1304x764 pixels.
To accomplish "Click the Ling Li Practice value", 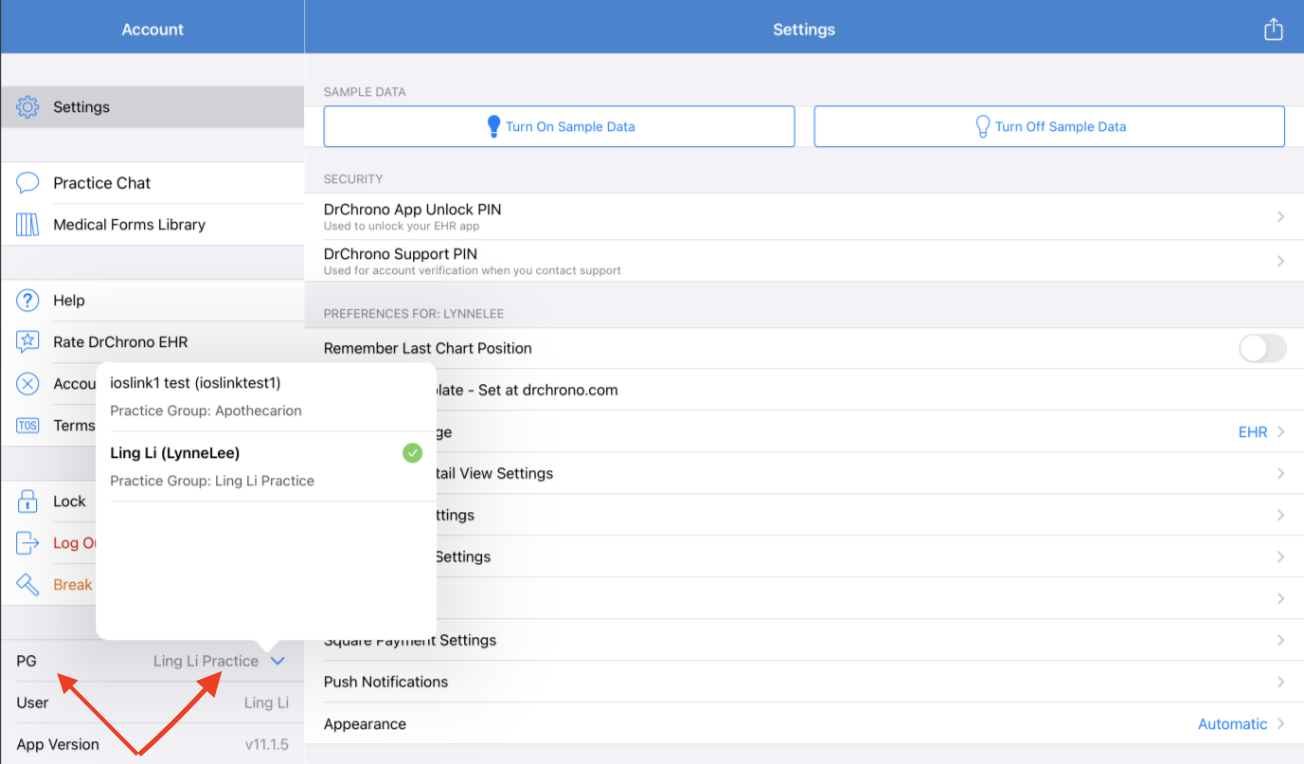I will coord(206,661).
